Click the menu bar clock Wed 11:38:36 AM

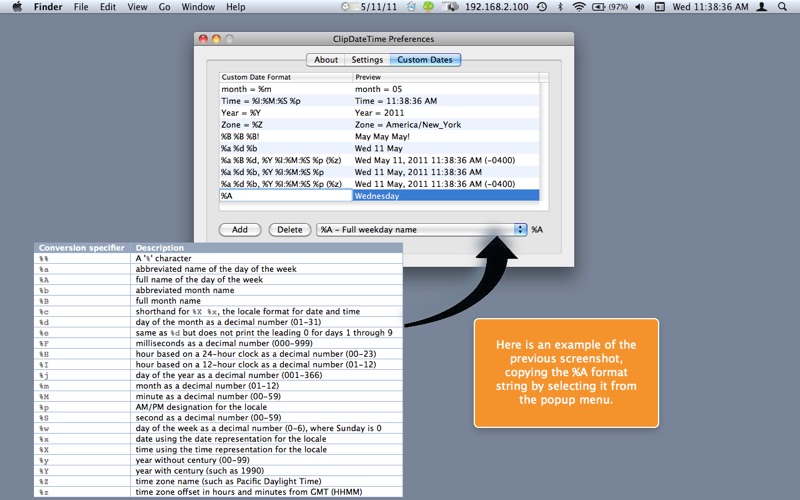[710, 7]
